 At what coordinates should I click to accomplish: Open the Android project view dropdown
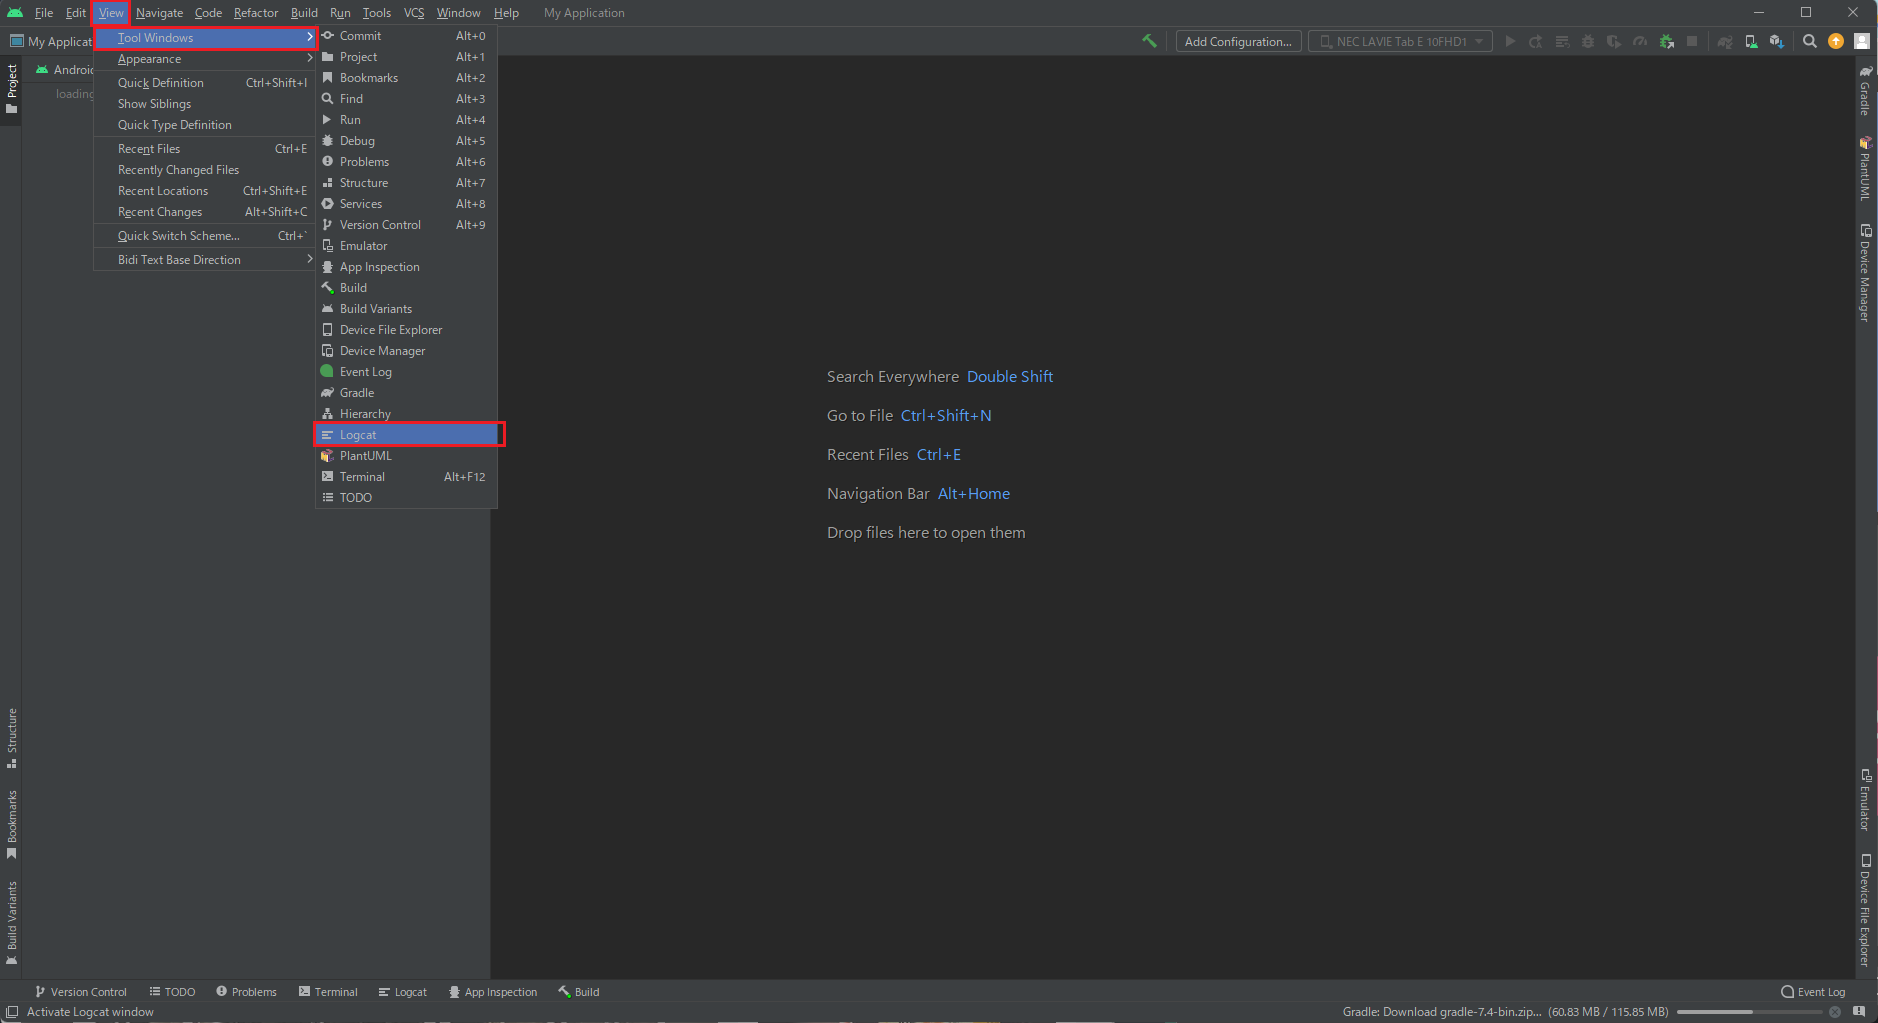(x=65, y=70)
